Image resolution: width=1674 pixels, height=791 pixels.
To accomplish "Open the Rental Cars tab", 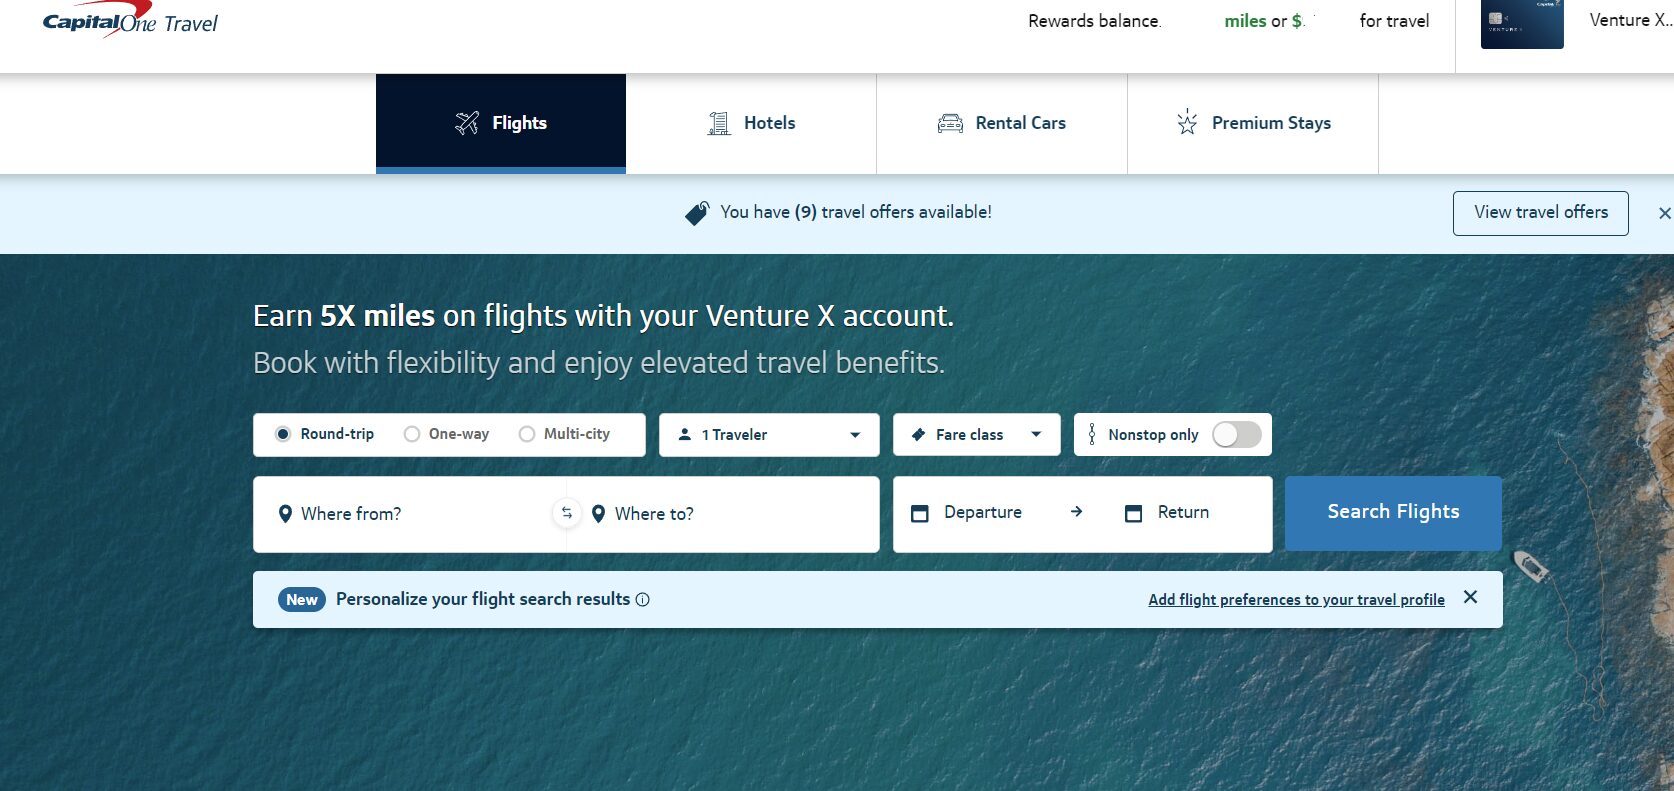I will [x=1002, y=123].
